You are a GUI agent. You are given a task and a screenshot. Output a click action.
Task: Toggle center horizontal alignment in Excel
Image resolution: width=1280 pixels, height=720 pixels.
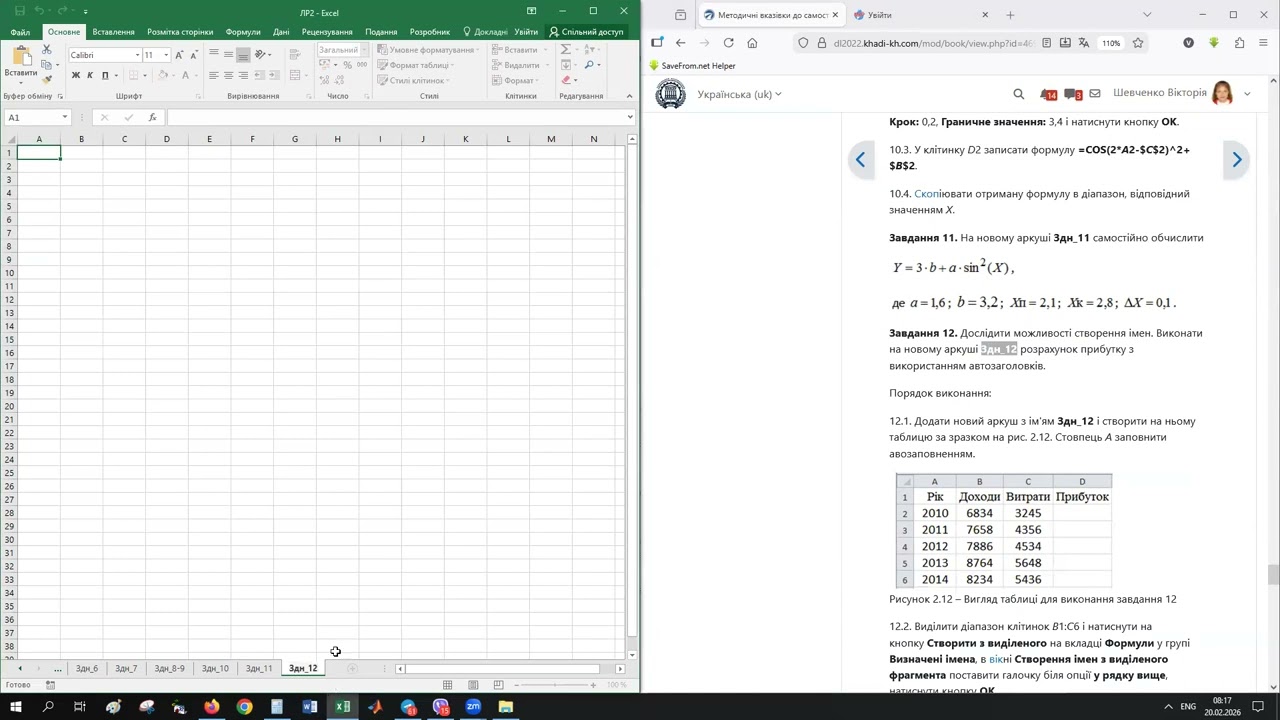[x=228, y=75]
